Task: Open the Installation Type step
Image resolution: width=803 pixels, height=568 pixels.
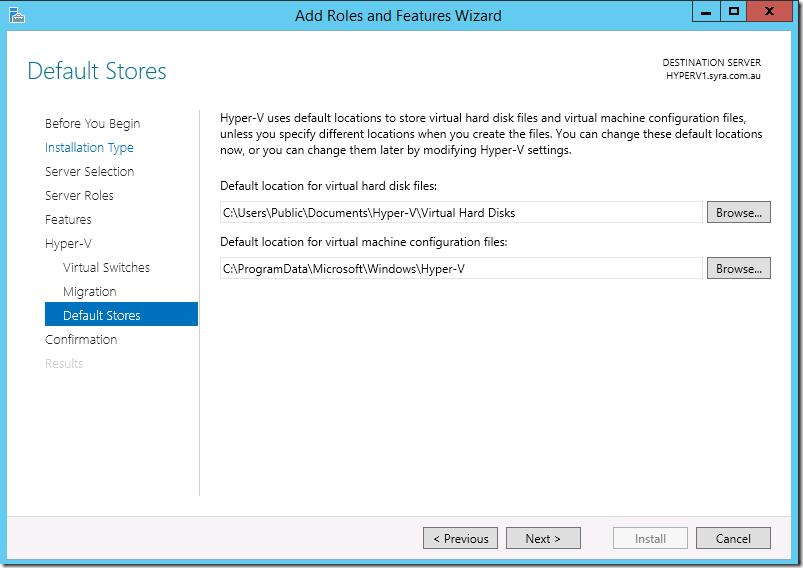Action: (89, 148)
